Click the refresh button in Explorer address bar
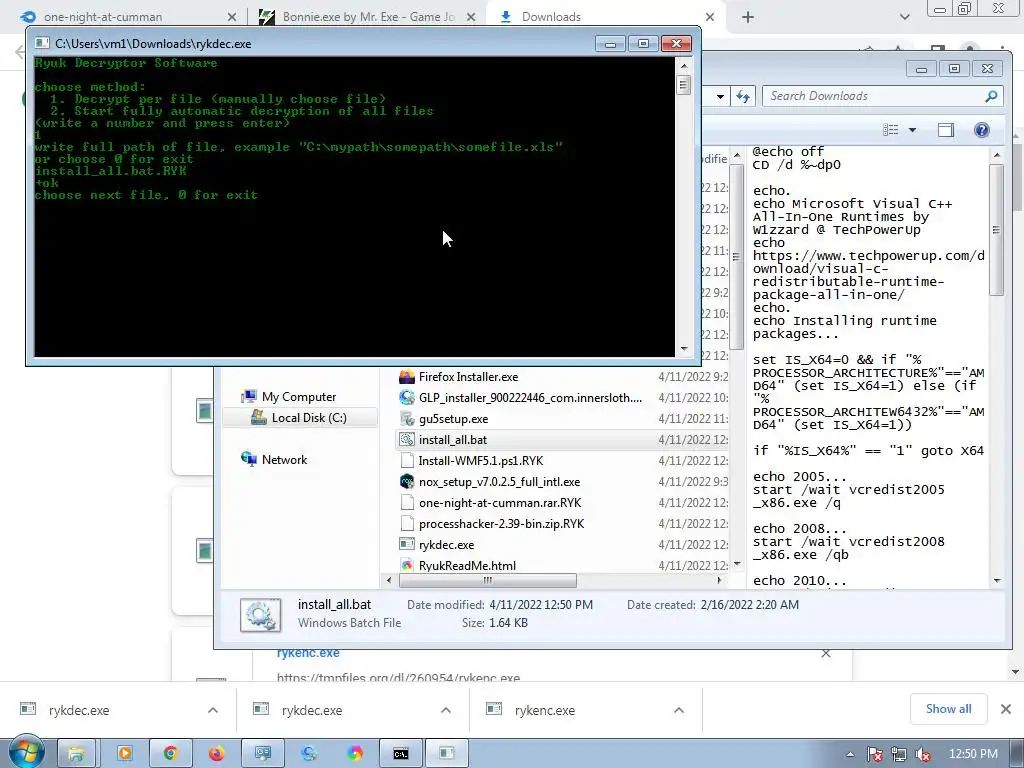This screenshot has width=1024, height=768. 743,97
